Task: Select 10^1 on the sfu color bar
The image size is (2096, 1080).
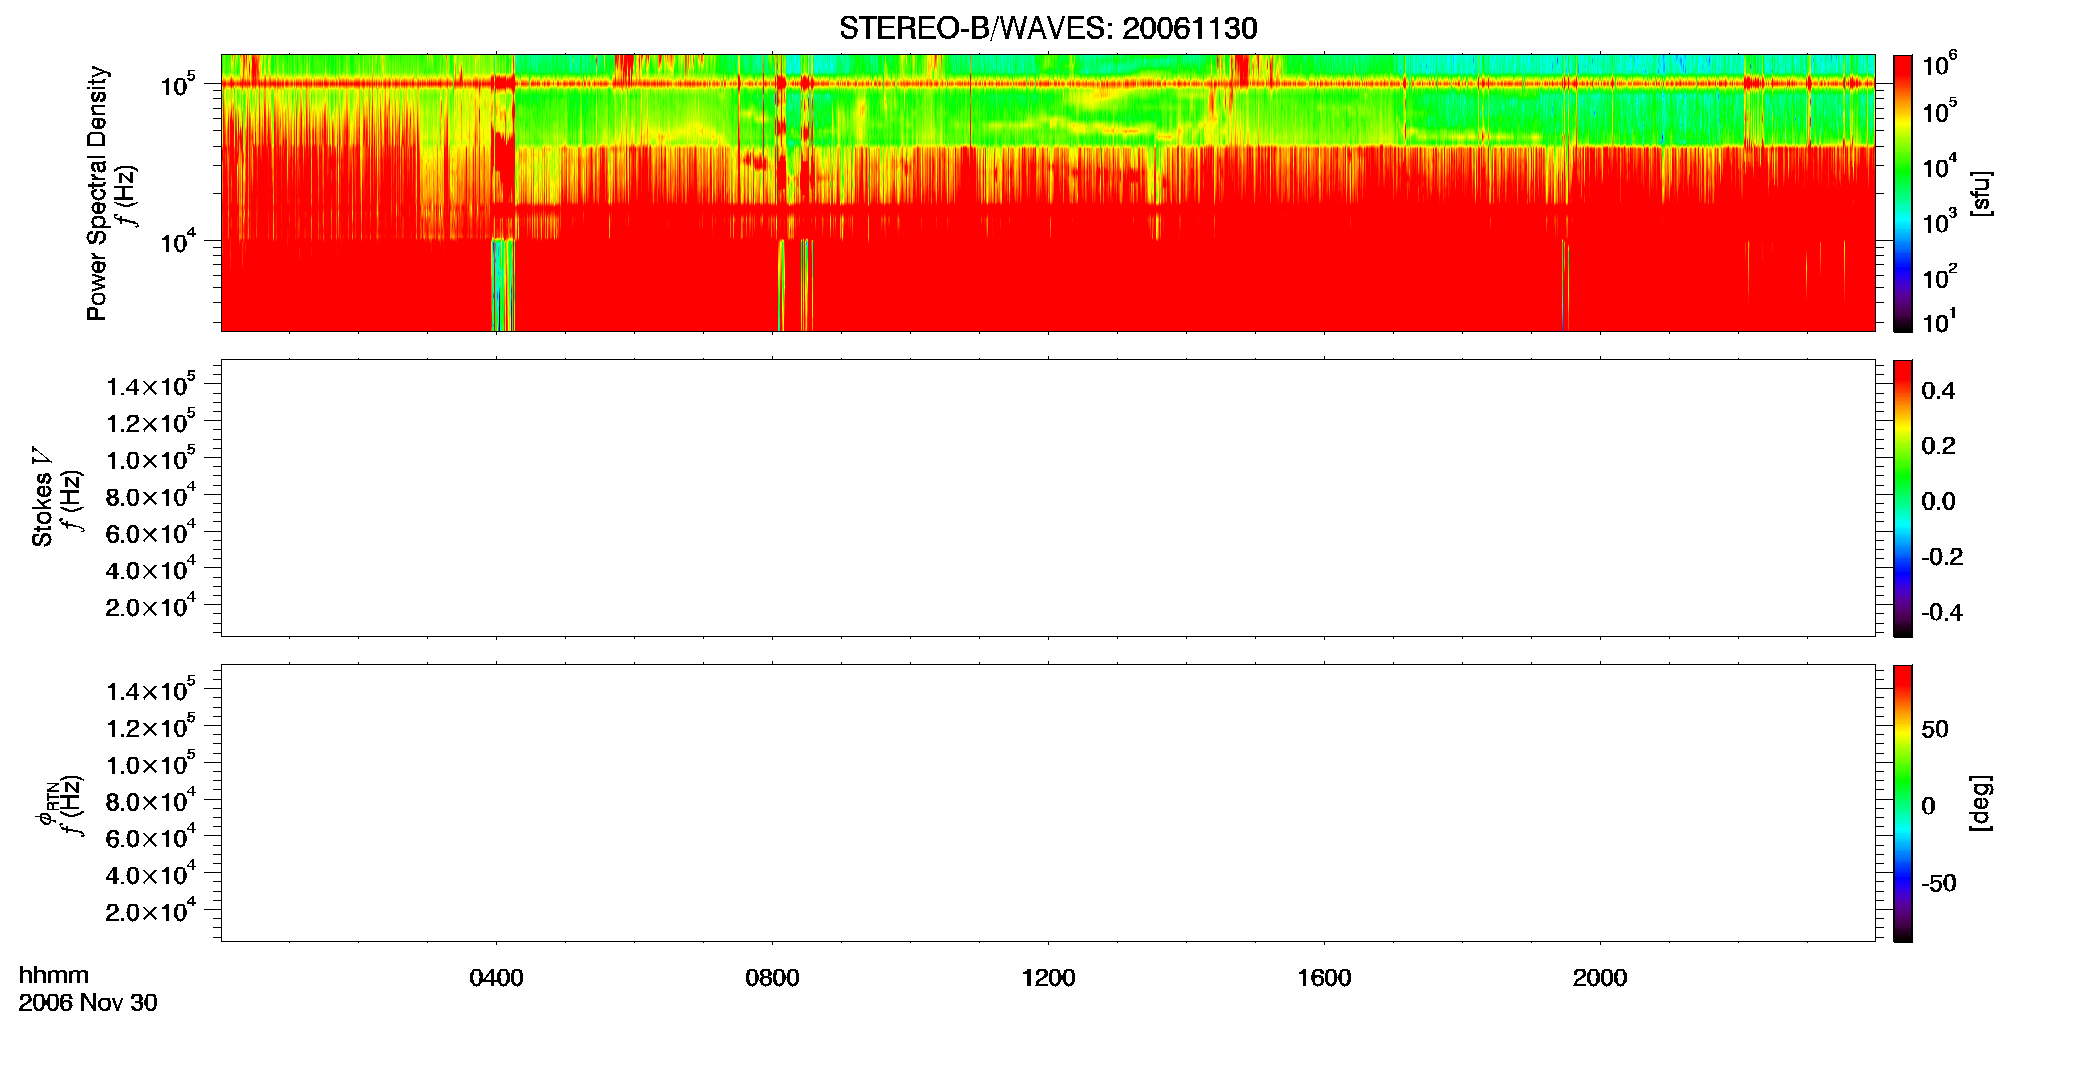Action: click(1939, 321)
